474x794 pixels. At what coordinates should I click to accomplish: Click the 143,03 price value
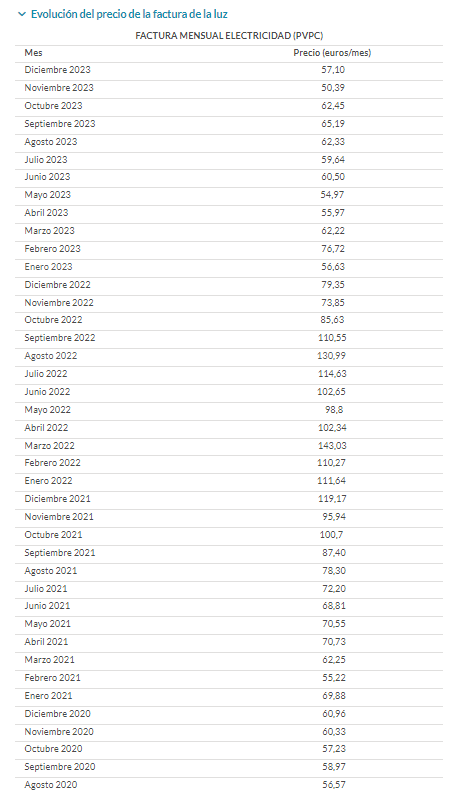332,446
